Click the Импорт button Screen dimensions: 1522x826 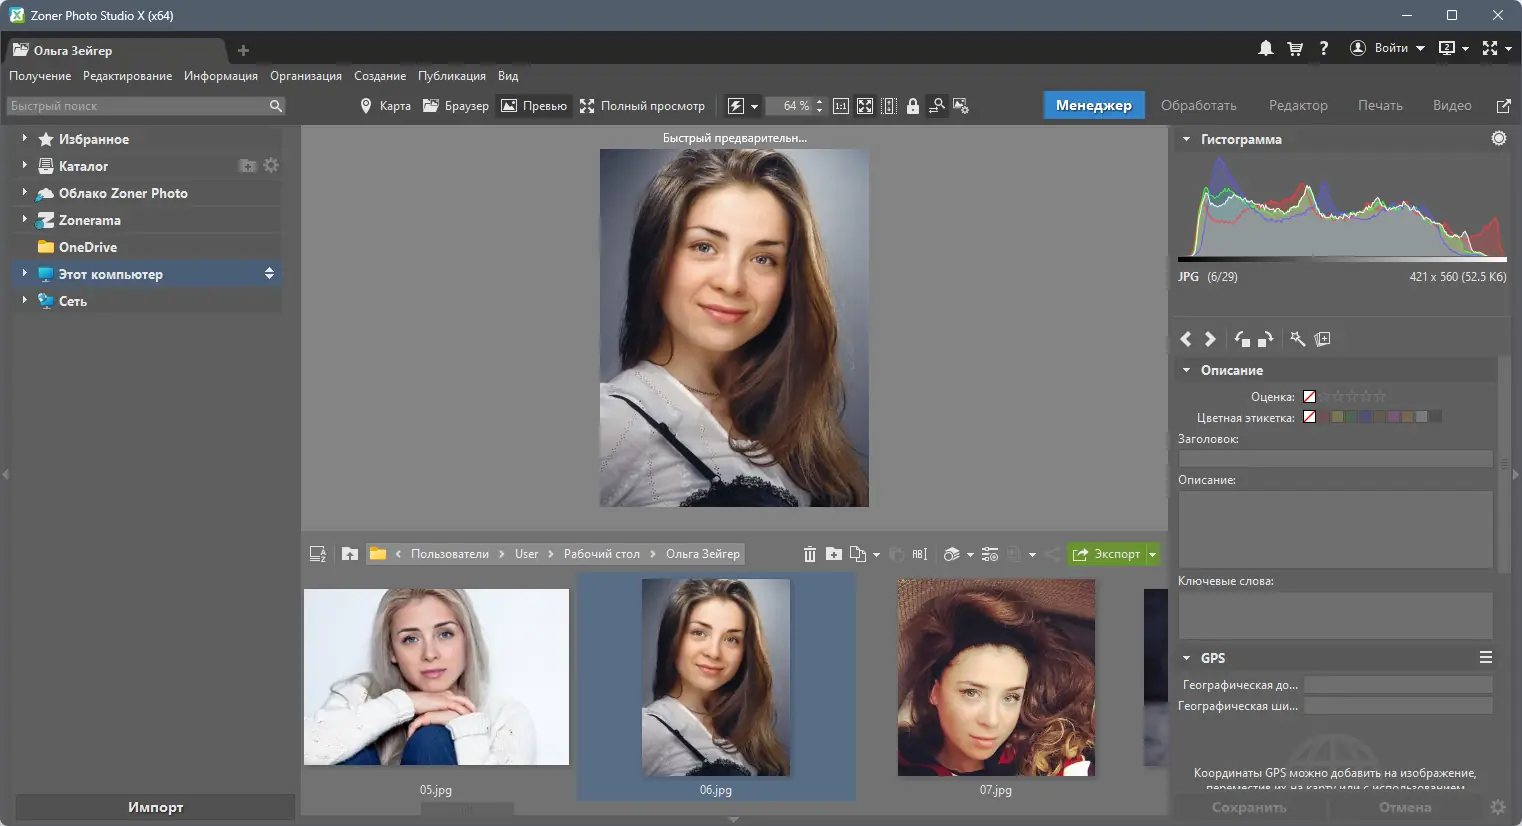pos(155,807)
